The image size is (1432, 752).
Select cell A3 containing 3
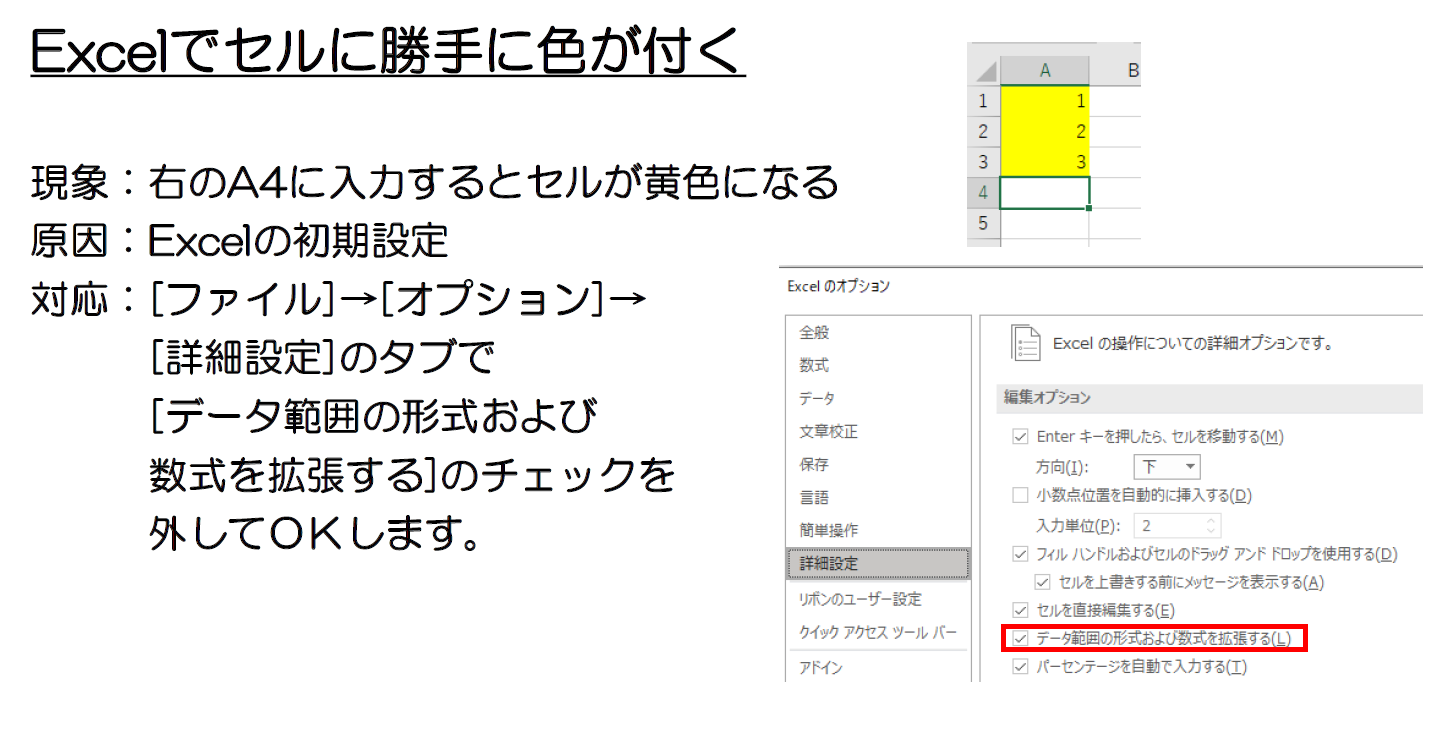1044,162
